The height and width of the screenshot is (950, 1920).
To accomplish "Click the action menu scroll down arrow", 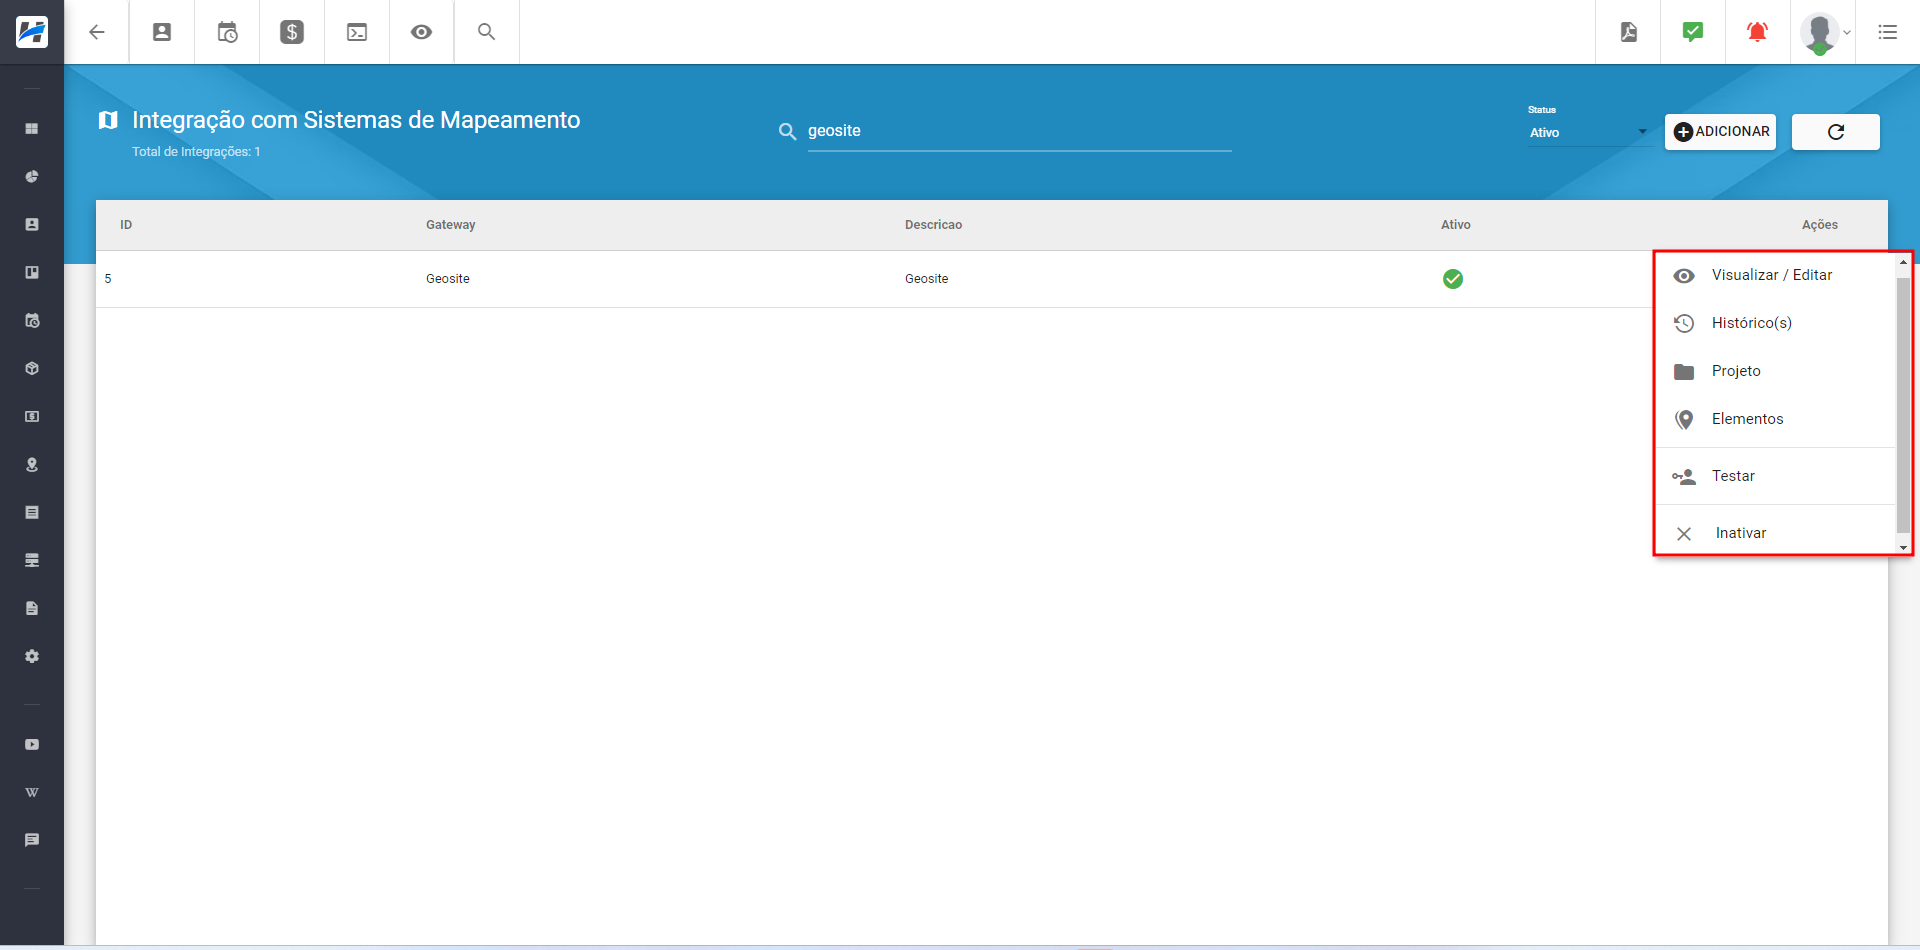I will coord(1903,547).
